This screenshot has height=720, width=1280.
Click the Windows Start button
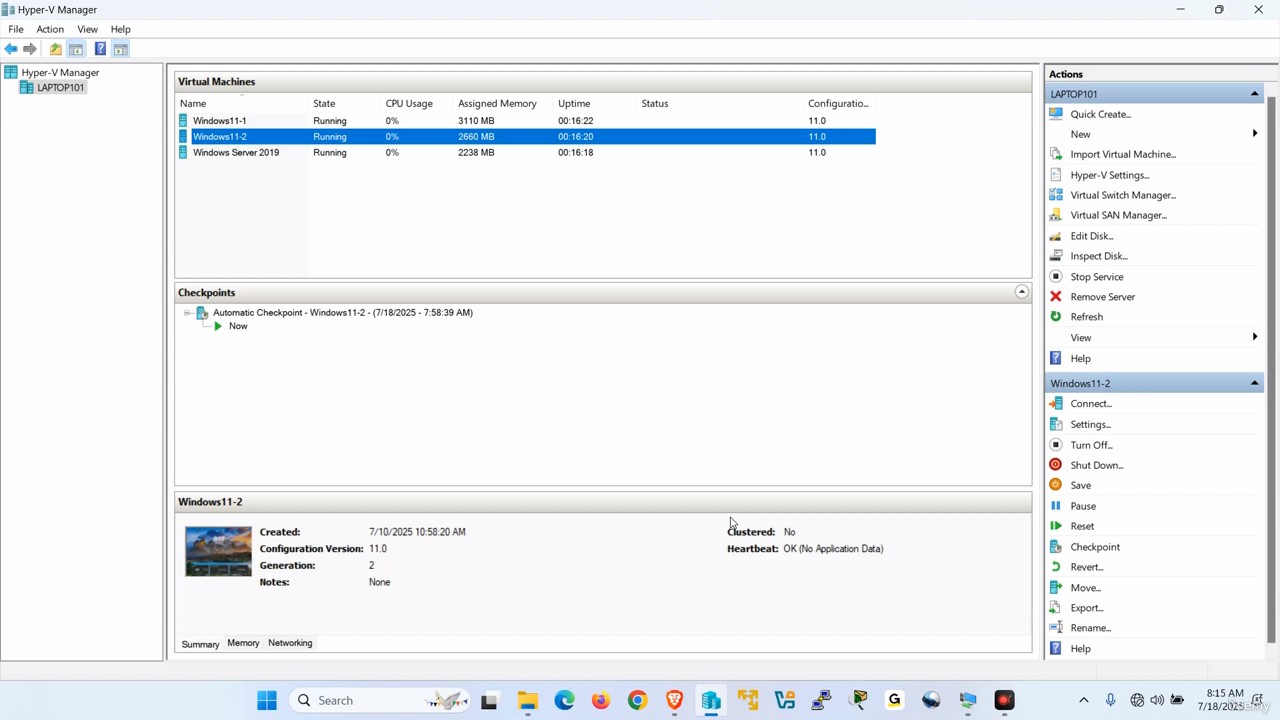point(267,700)
